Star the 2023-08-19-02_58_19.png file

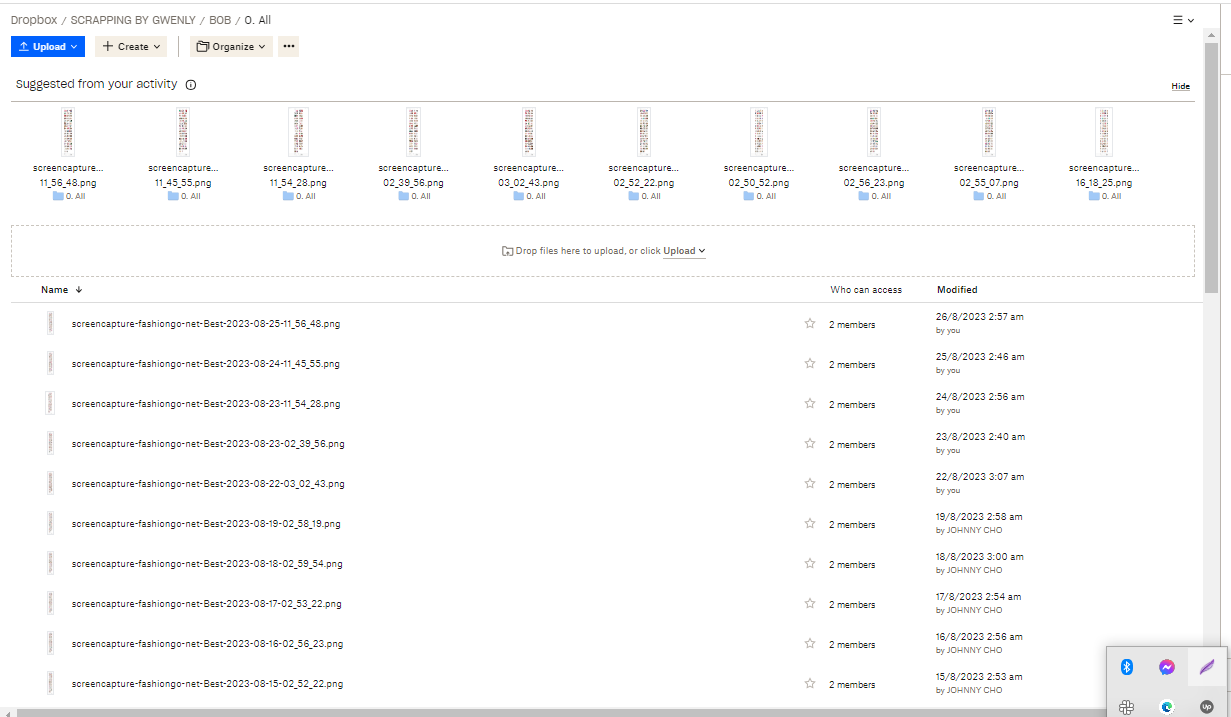pos(810,524)
